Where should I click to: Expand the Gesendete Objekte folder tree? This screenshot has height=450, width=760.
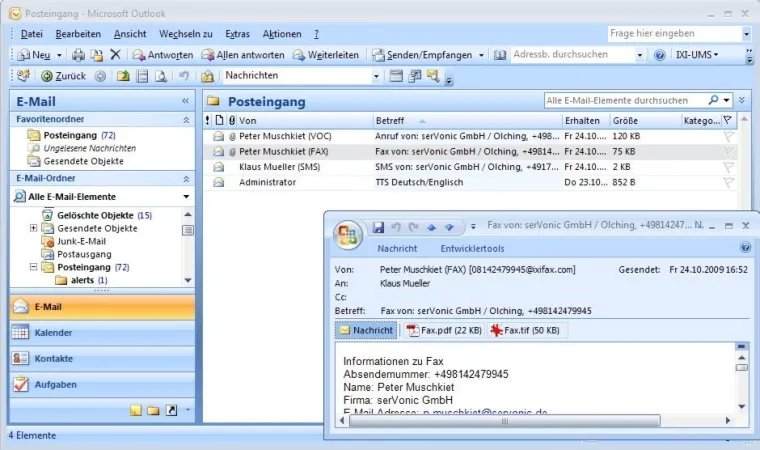[35, 228]
